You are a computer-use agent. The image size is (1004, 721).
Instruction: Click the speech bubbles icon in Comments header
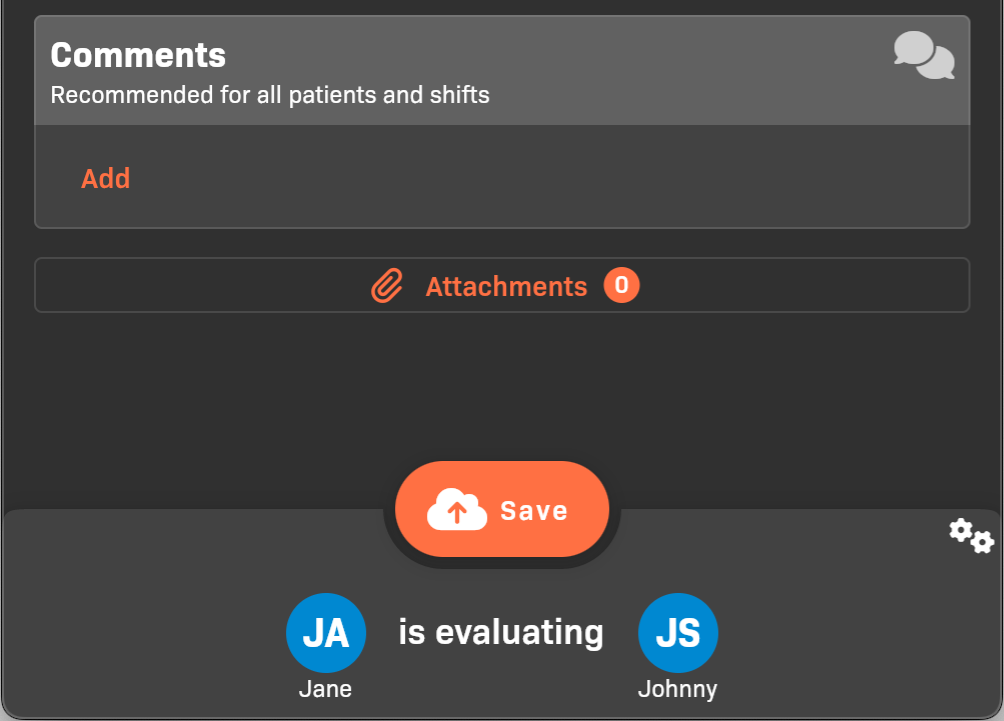coord(924,55)
